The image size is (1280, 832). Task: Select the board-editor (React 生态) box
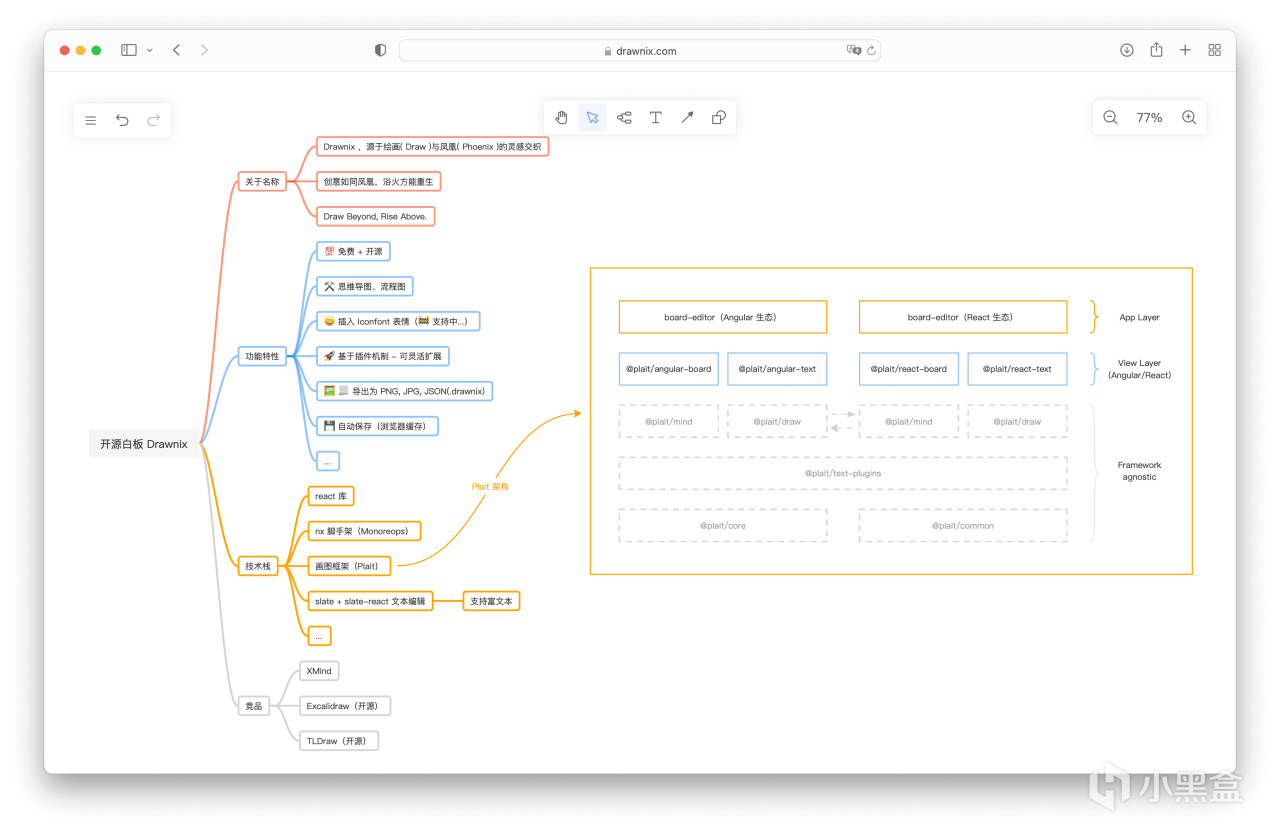pyautogui.click(x=963, y=317)
